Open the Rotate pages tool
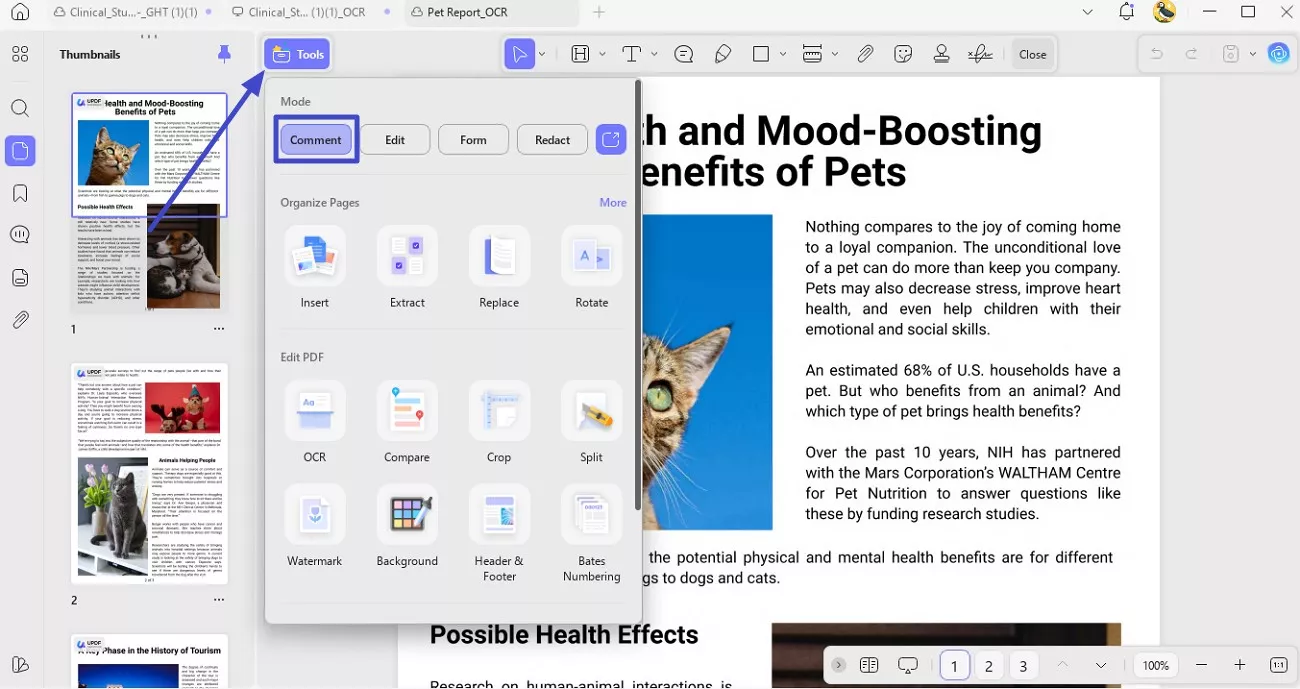 coord(591,267)
